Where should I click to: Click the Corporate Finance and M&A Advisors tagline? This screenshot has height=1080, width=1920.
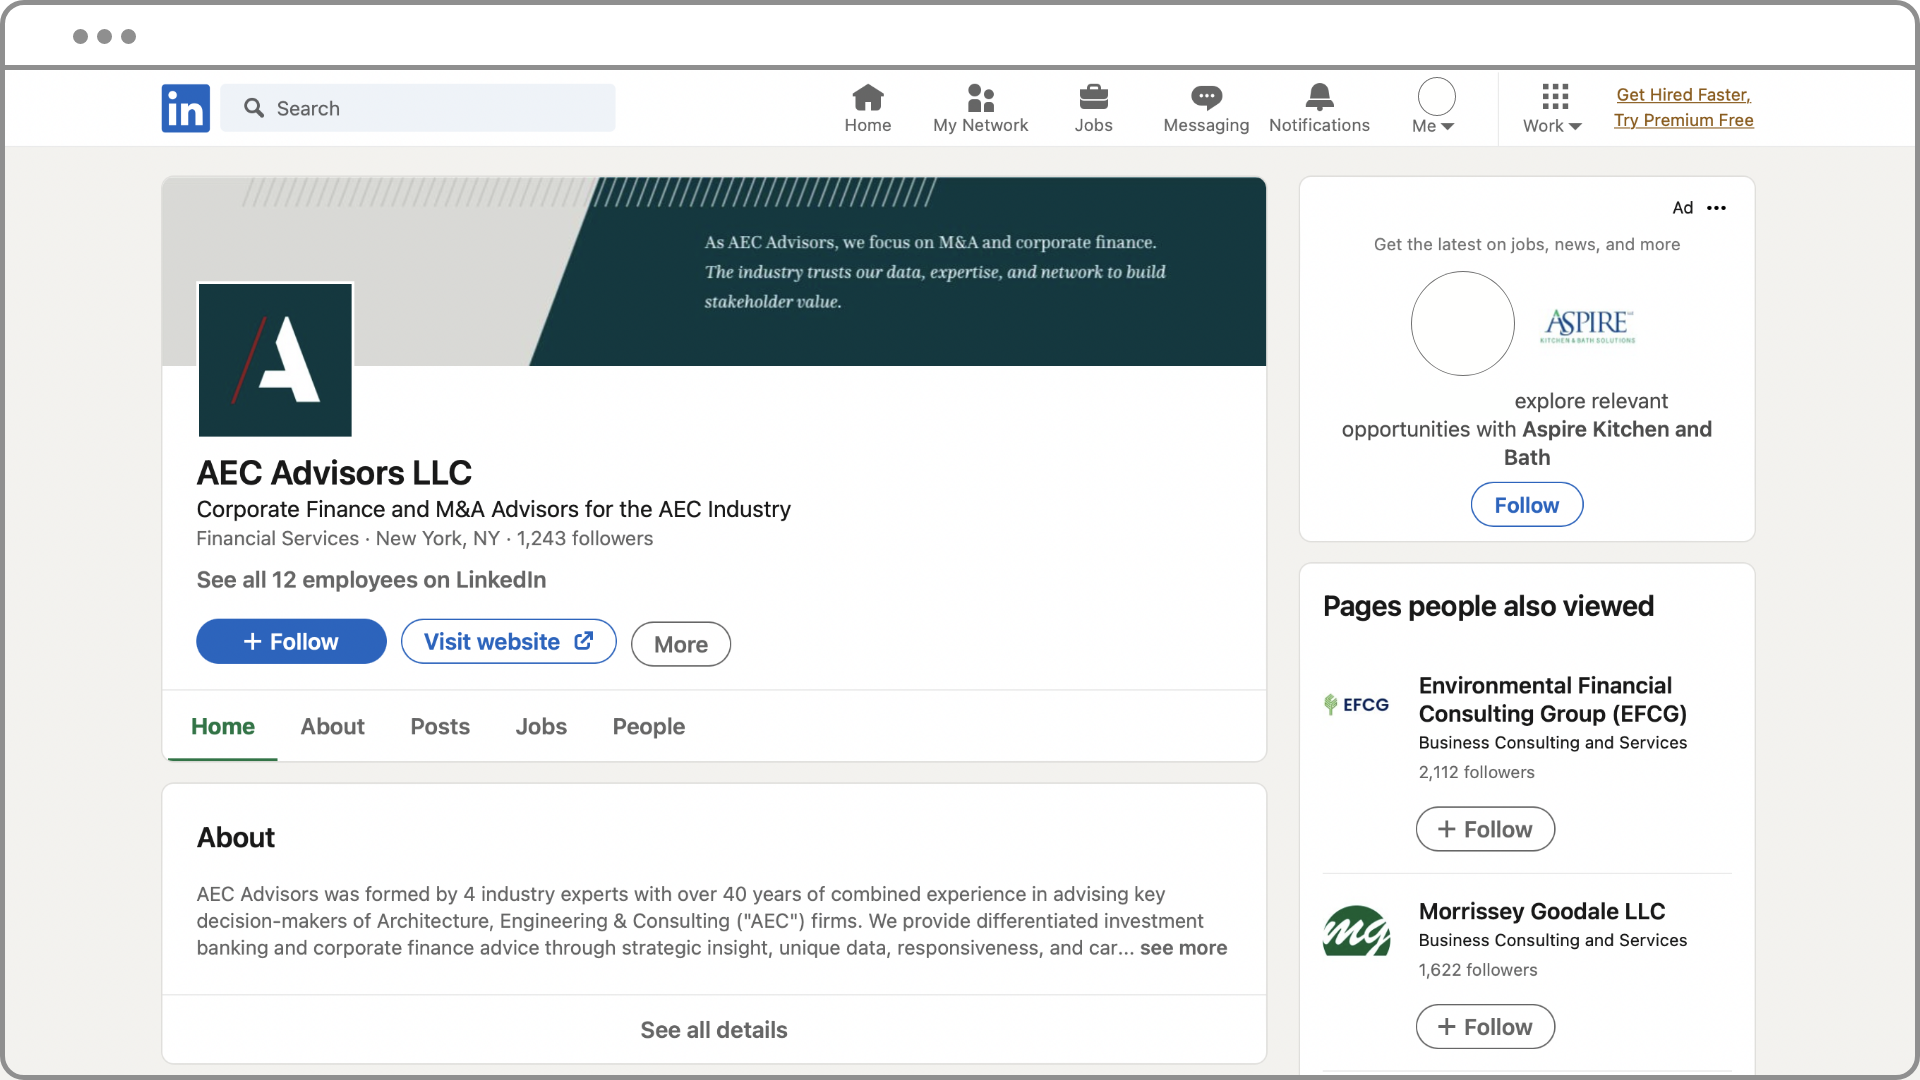(x=493, y=510)
